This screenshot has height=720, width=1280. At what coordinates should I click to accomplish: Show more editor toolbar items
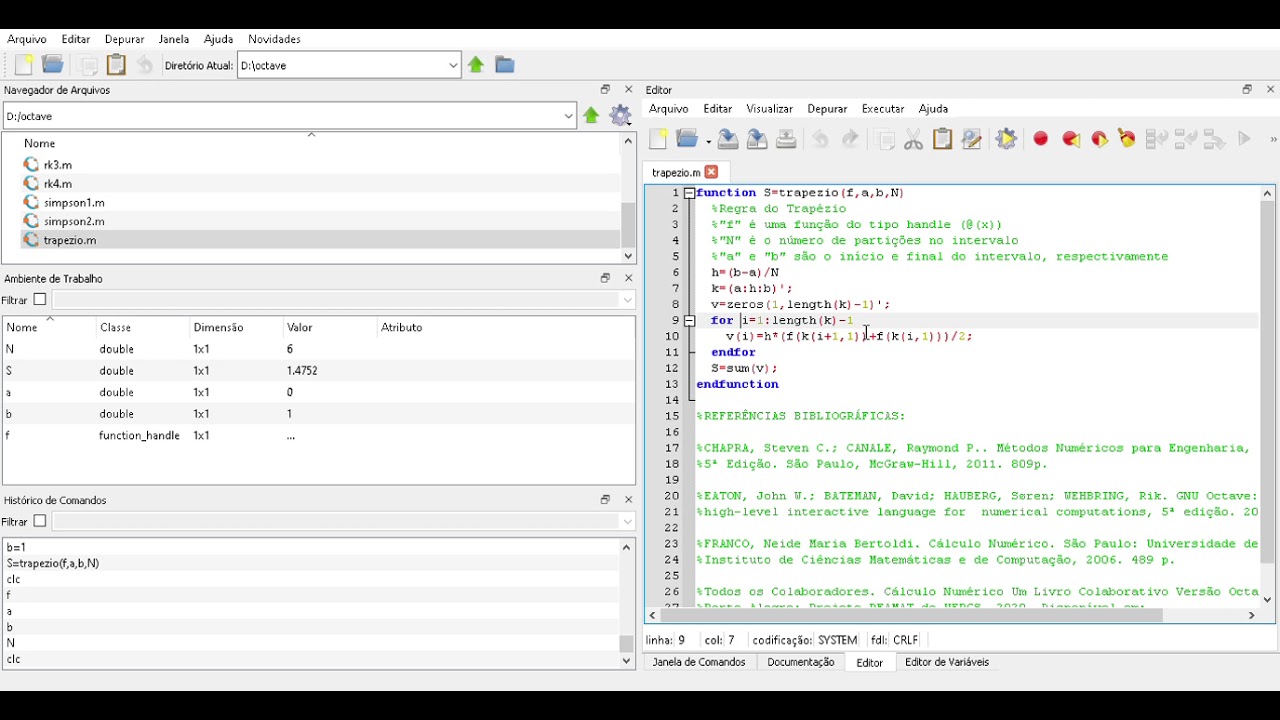pyautogui.click(x=1272, y=139)
